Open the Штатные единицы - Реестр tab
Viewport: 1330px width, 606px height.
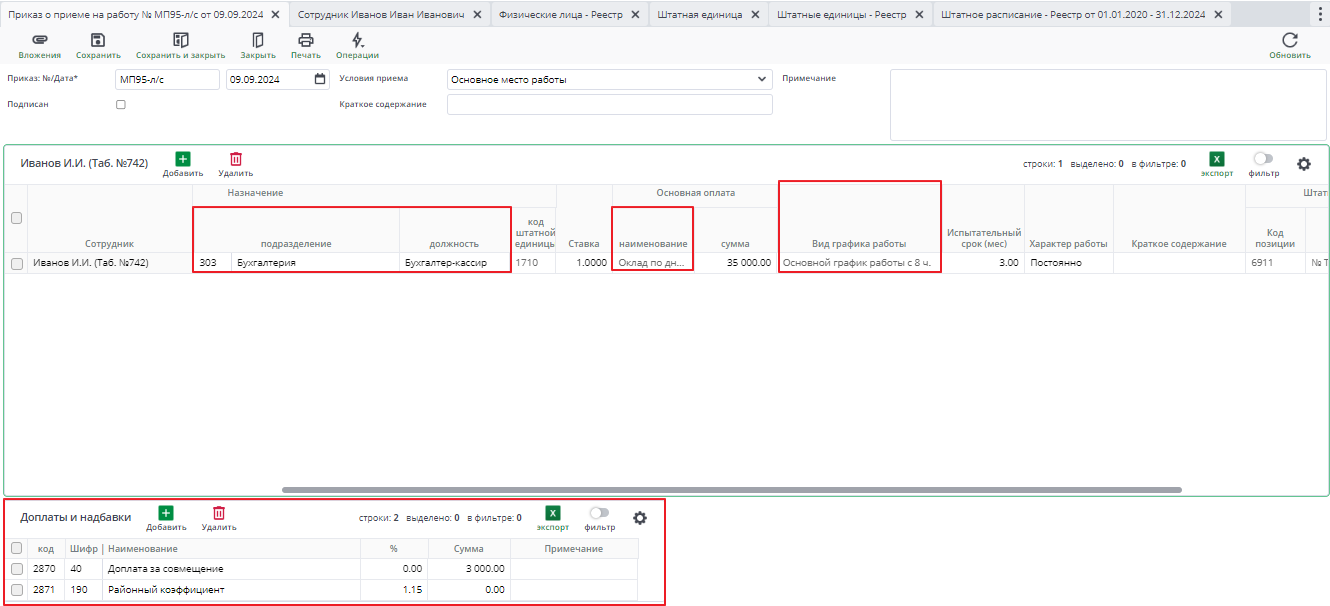click(x=841, y=14)
